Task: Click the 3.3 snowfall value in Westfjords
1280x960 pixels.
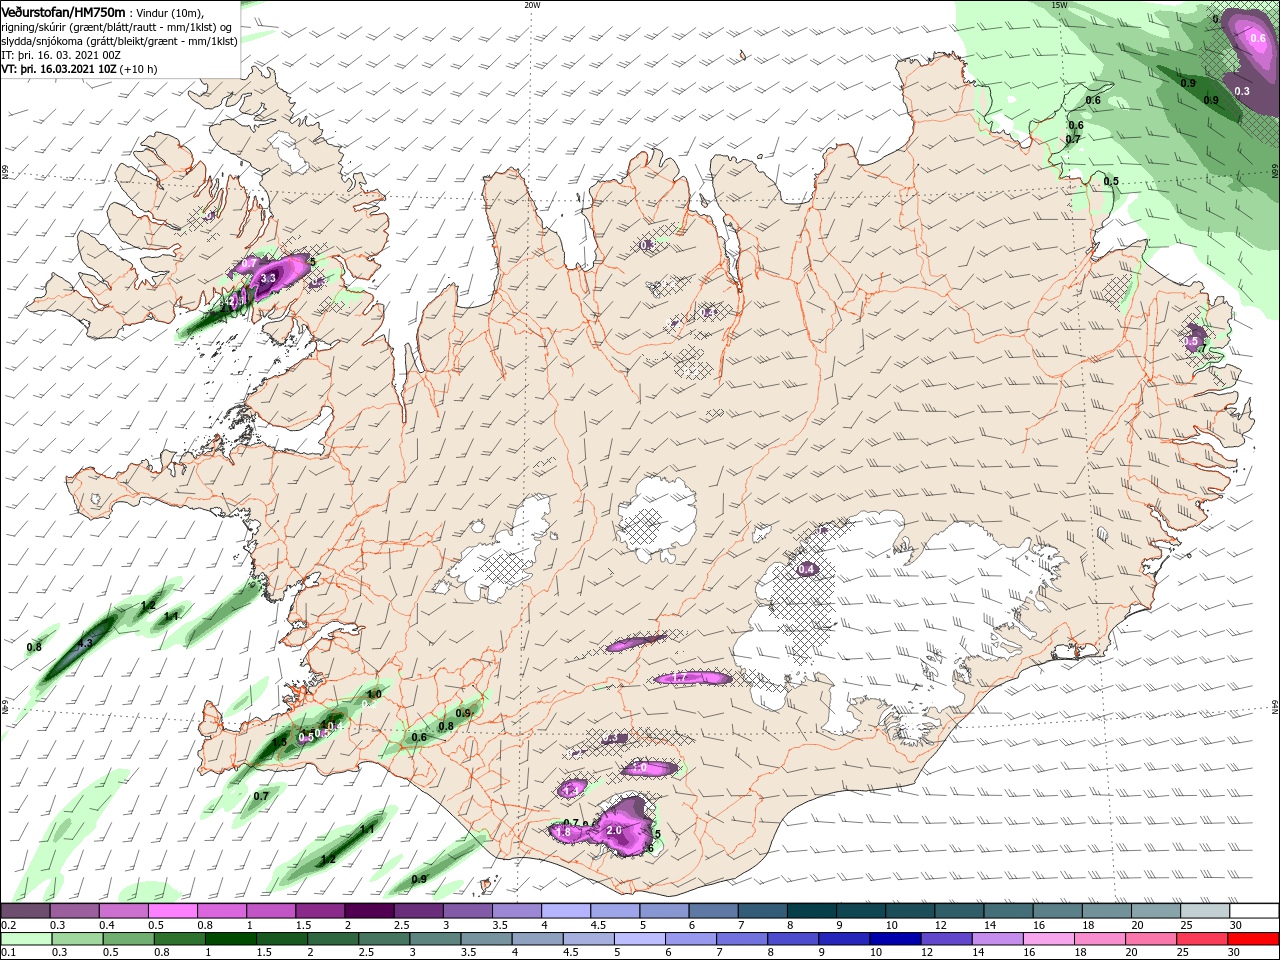Action: point(268,278)
